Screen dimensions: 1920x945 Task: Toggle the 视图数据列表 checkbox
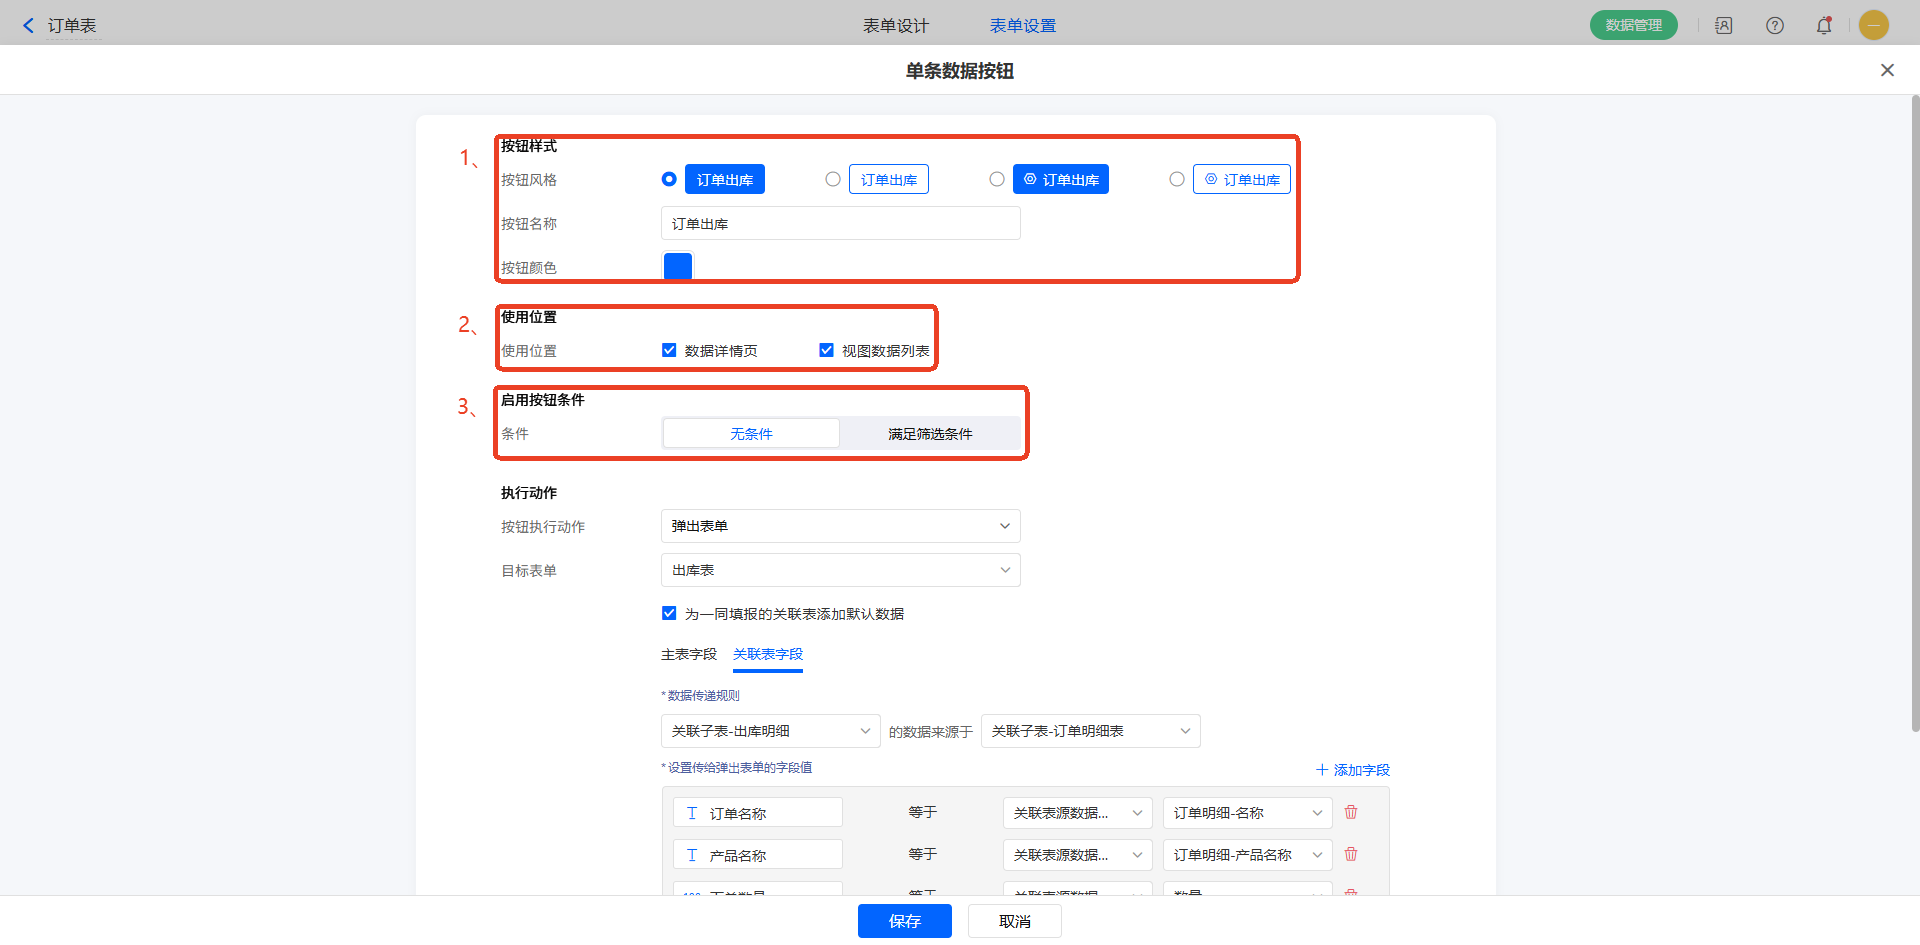tap(826, 350)
